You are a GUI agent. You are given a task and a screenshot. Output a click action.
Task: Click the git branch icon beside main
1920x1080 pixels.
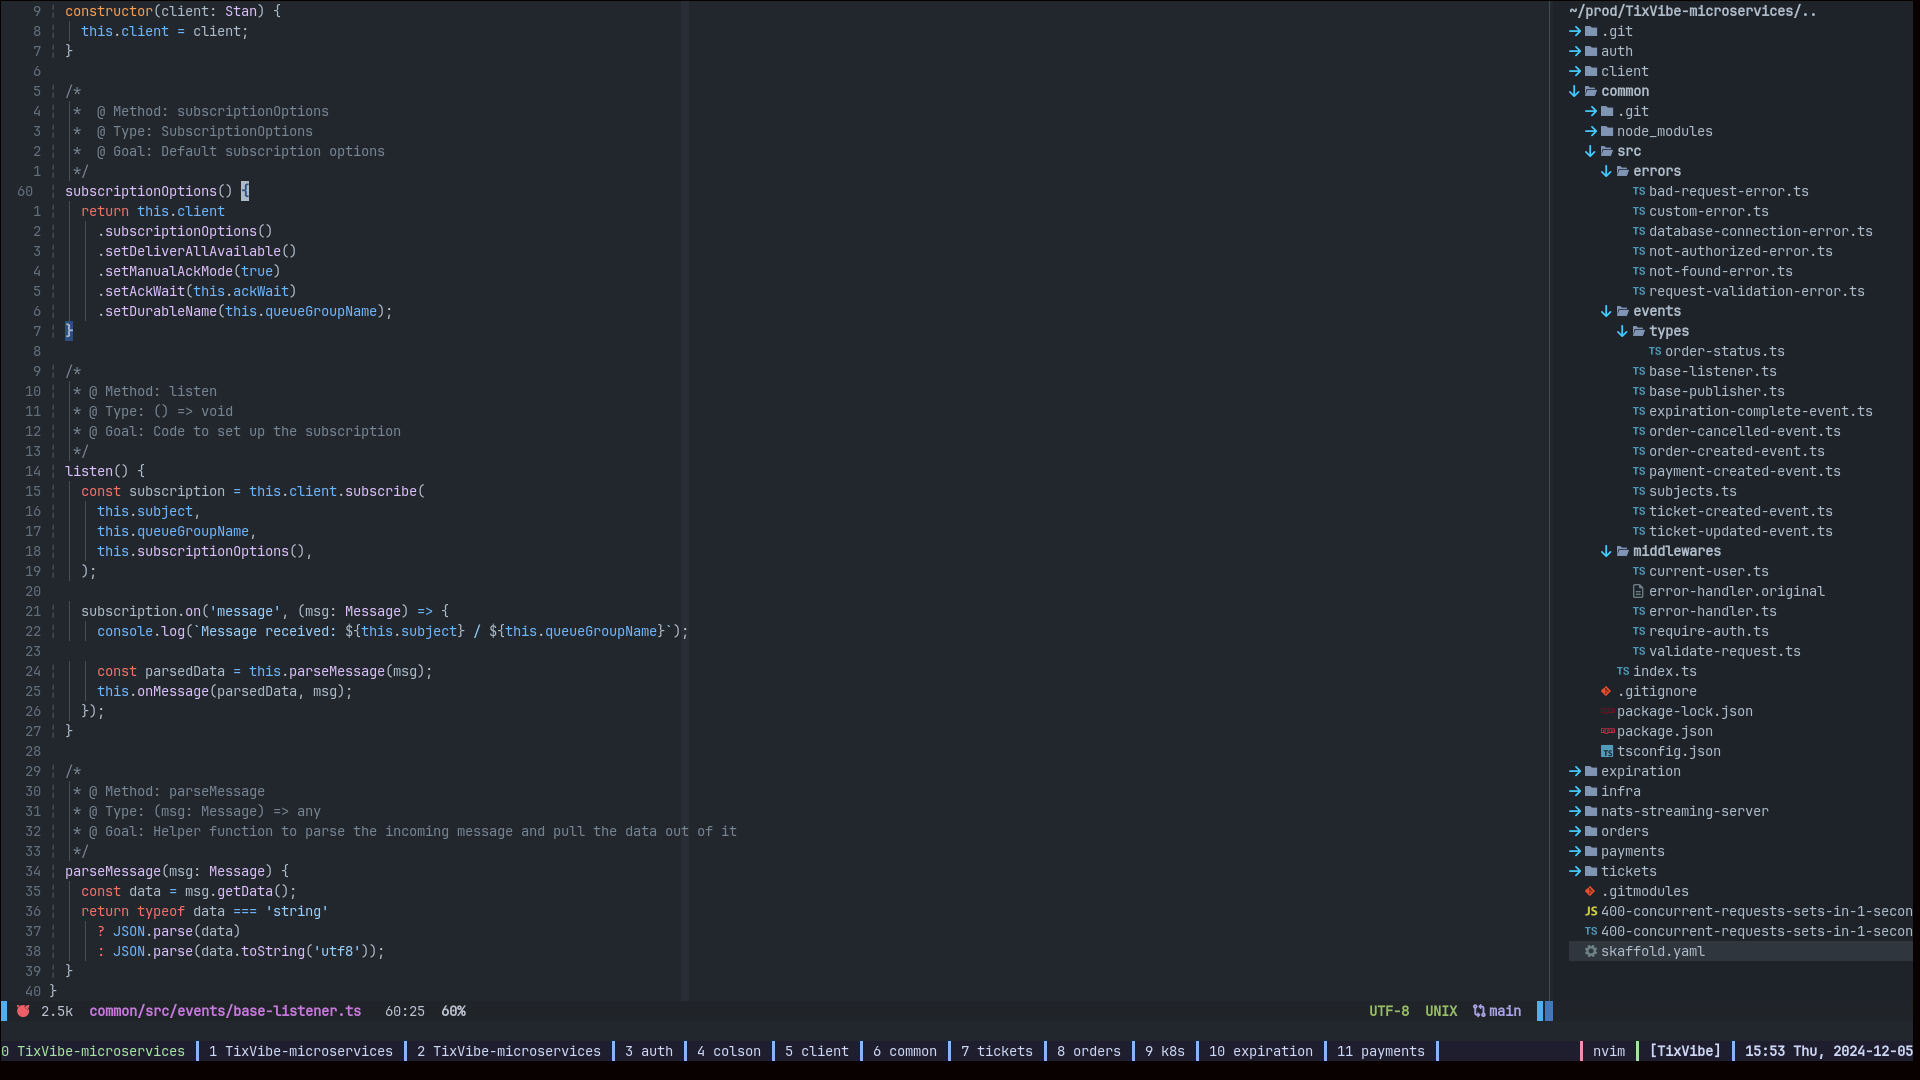click(1479, 1011)
